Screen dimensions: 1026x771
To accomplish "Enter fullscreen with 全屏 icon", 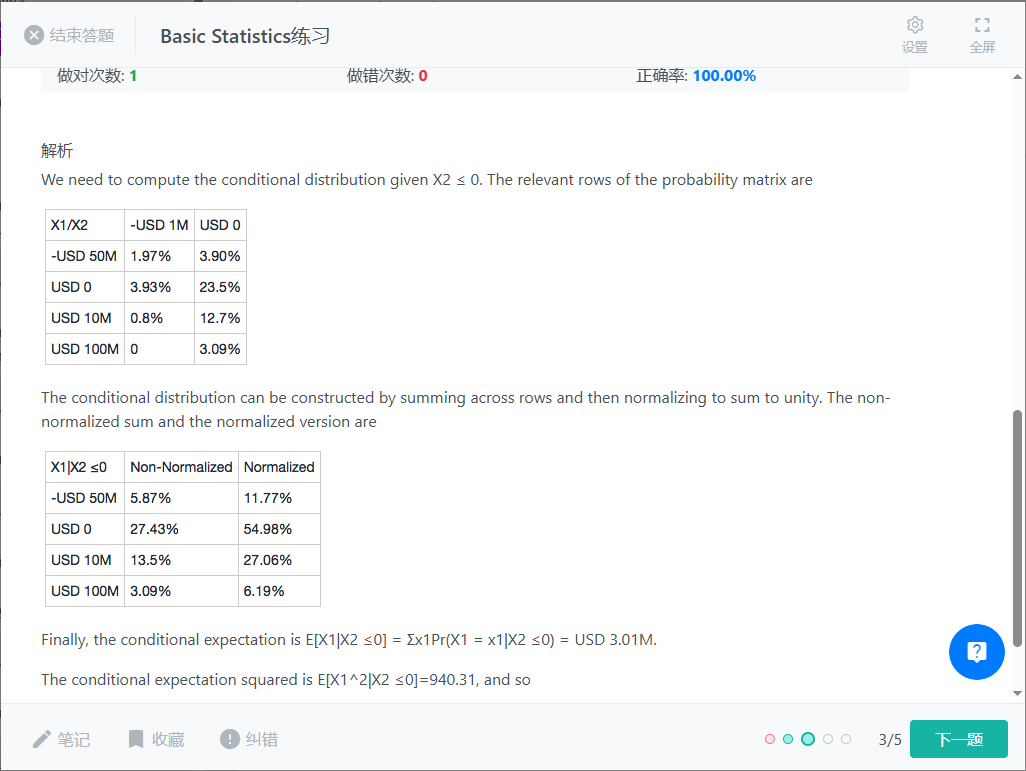I will coord(982,25).
